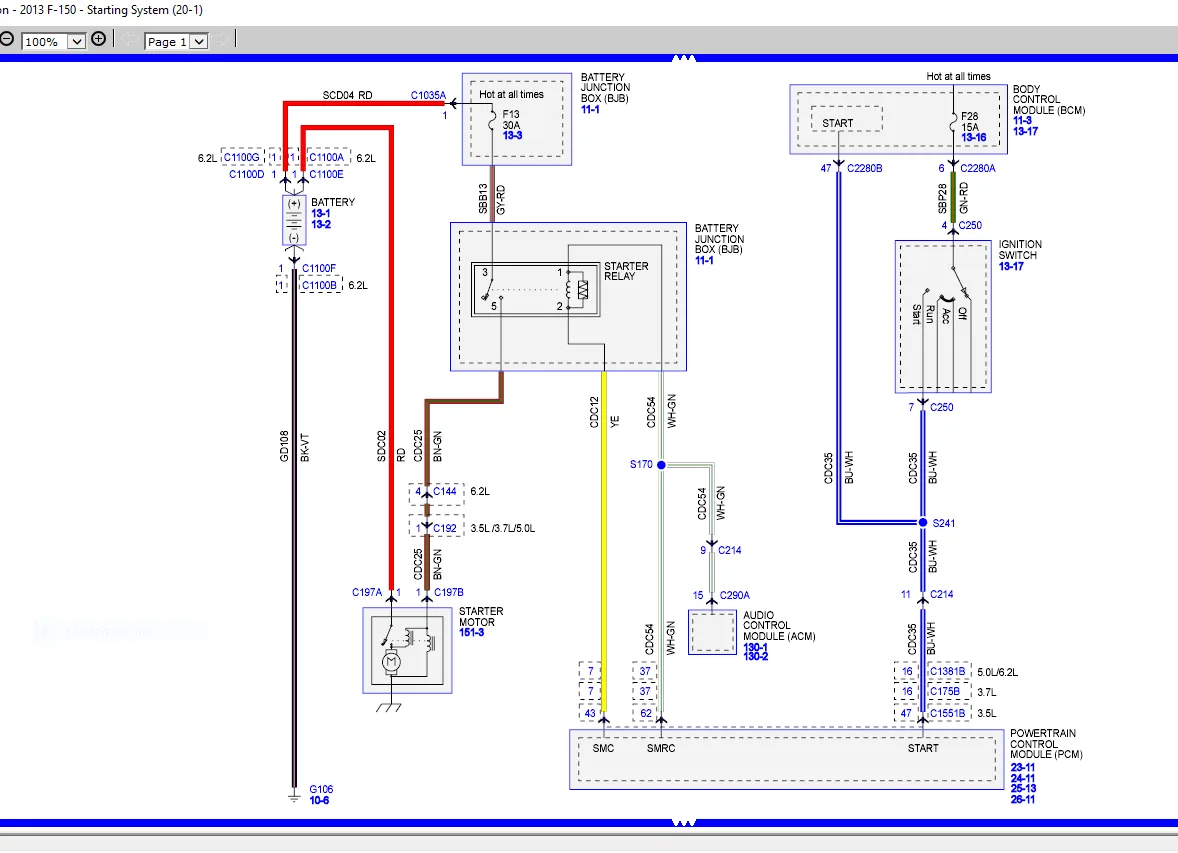Open connector link C1100G
This screenshot has height=853, width=1178.
pyautogui.click(x=241, y=157)
